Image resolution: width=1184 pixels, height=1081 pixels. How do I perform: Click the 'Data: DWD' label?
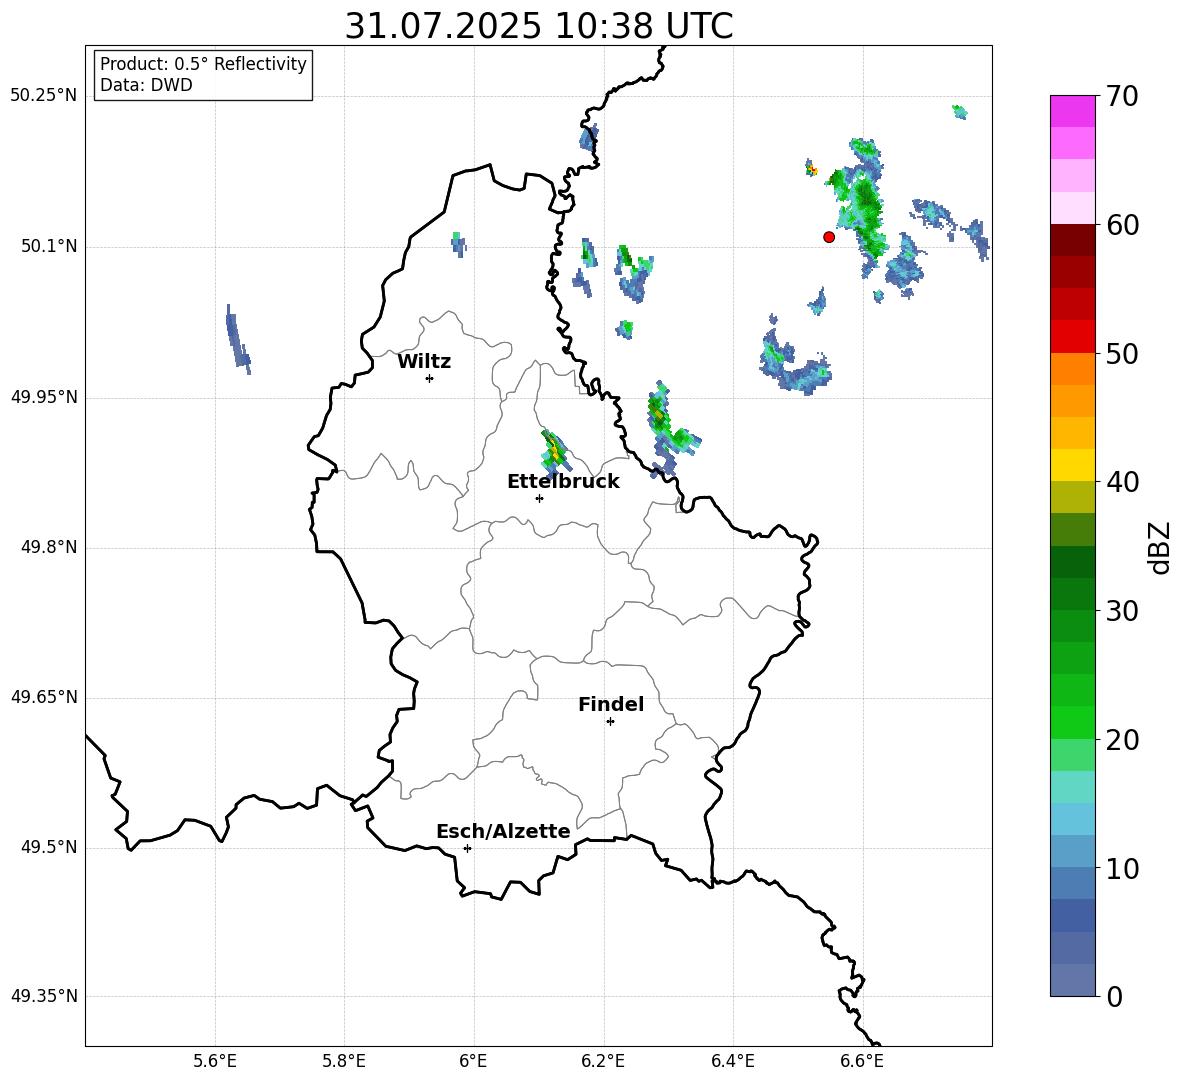146,85
